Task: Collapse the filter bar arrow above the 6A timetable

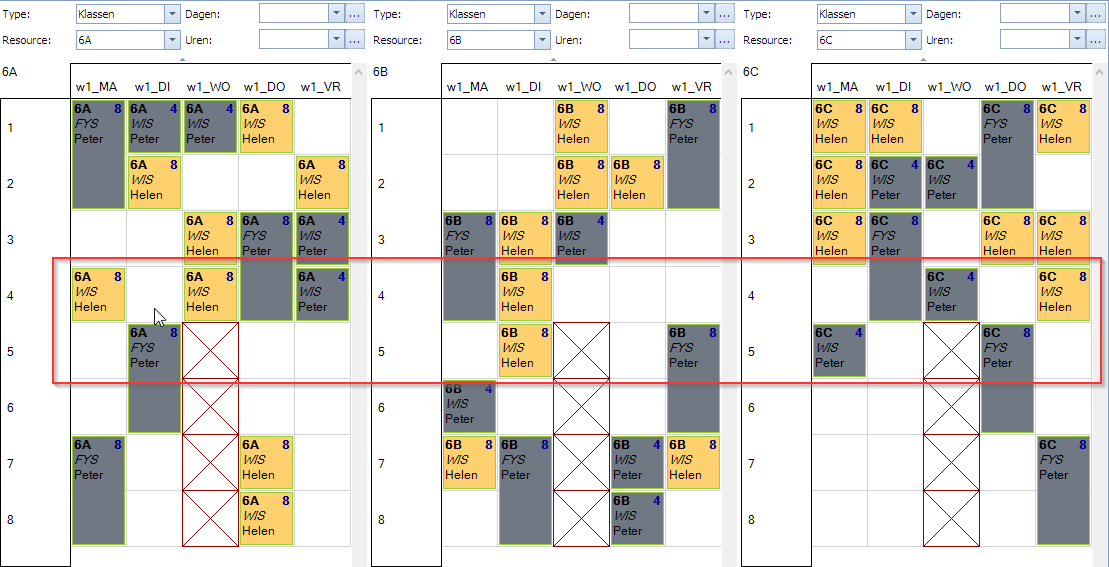Action: pos(182,60)
